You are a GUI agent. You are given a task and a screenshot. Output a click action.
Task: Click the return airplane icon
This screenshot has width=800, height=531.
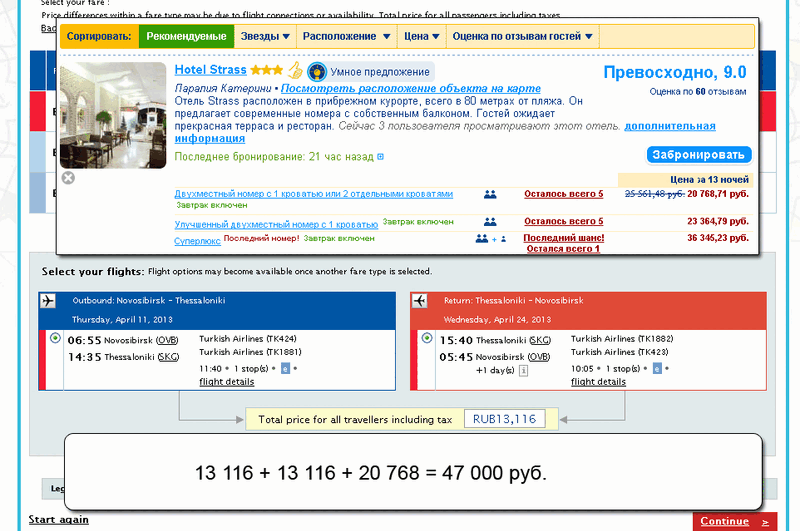(x=419, y=300)
